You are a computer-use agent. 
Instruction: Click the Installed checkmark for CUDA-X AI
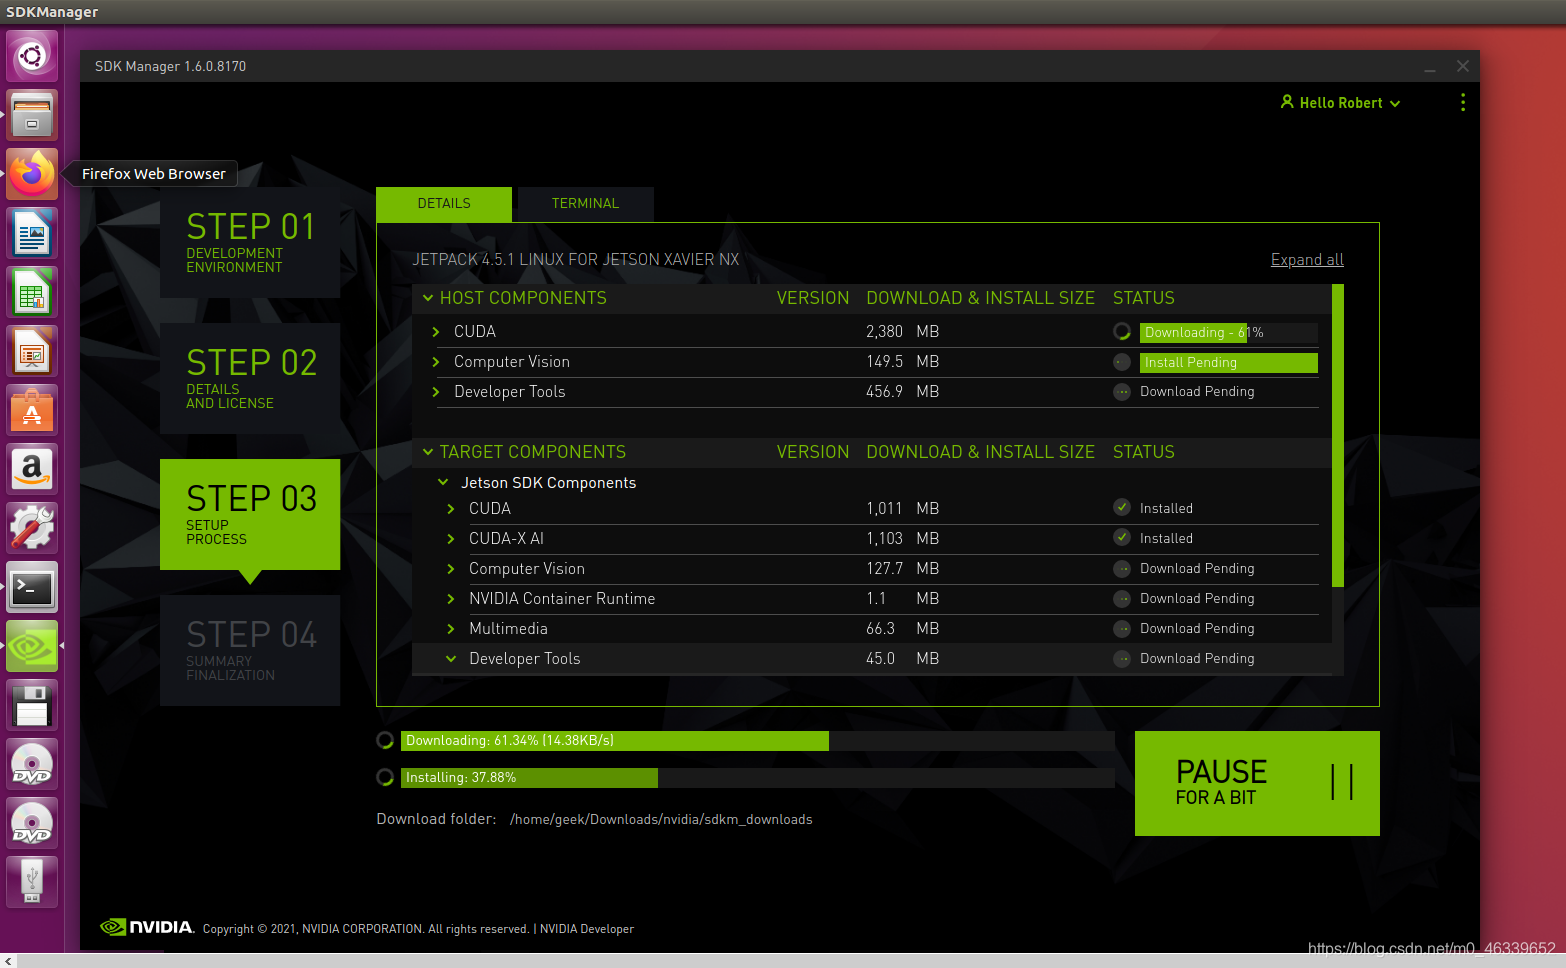pos(1122,538)
